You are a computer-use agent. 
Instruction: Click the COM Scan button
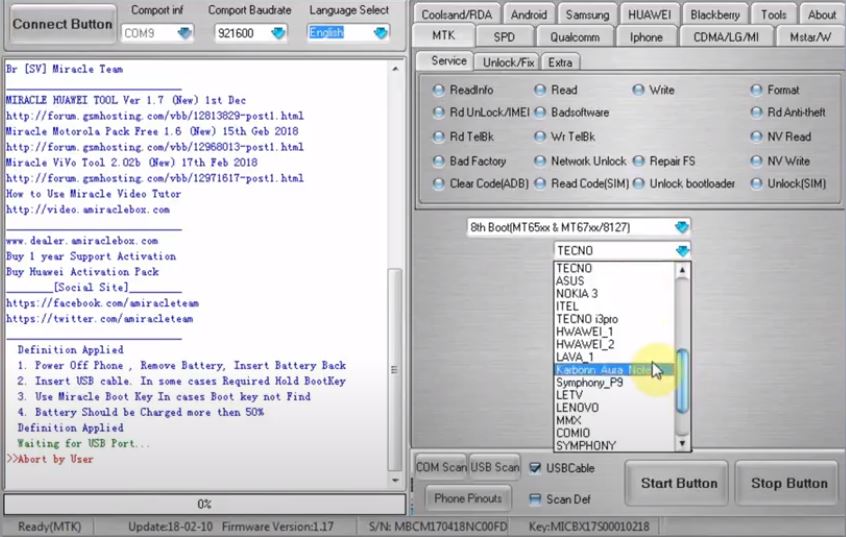[440, 467]
